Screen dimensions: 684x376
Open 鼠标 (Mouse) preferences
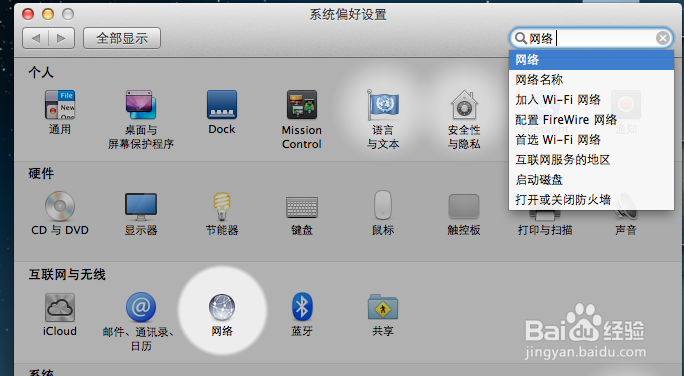click(x=383, y=205)
